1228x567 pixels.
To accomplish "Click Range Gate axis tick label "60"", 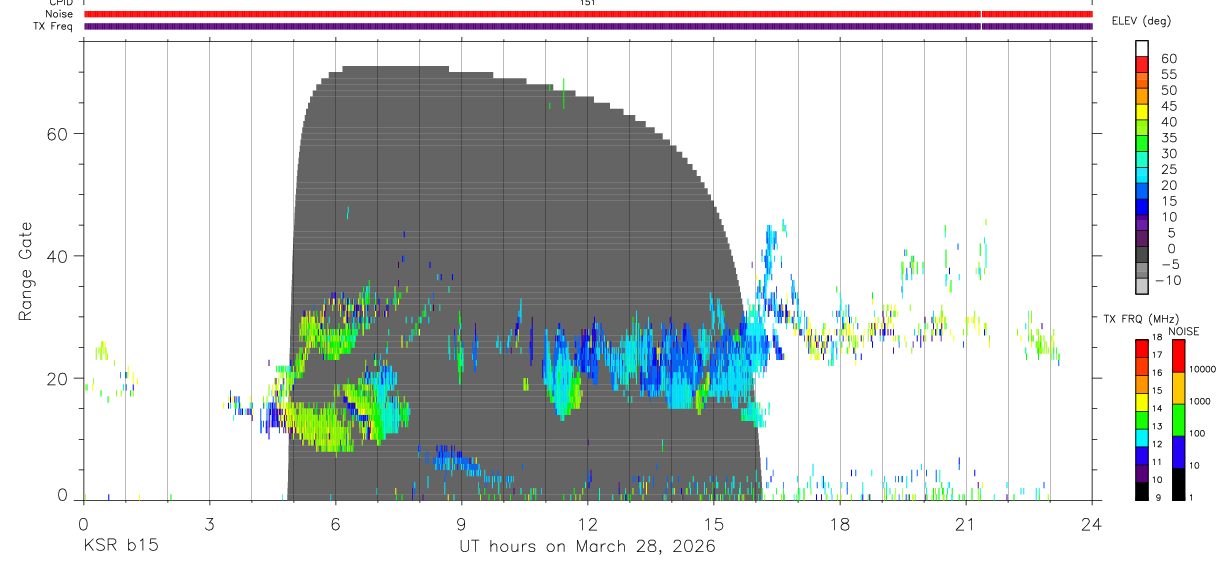I will tap(58, 133).
